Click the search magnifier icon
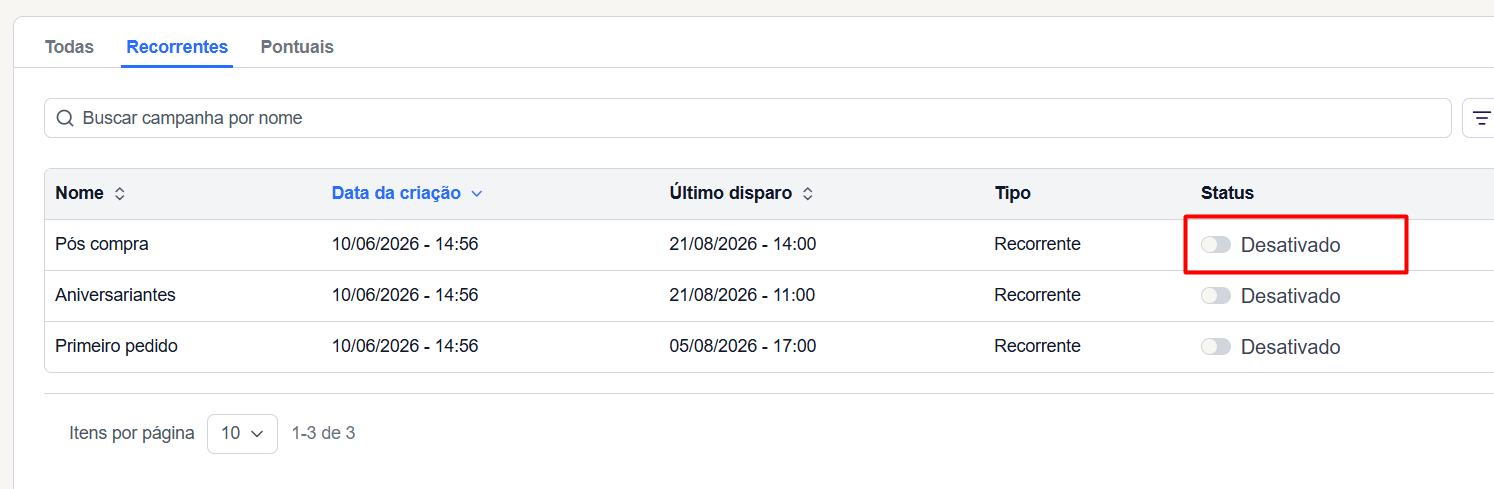This screenshot has width=1494, height=489. click(65, 118)
